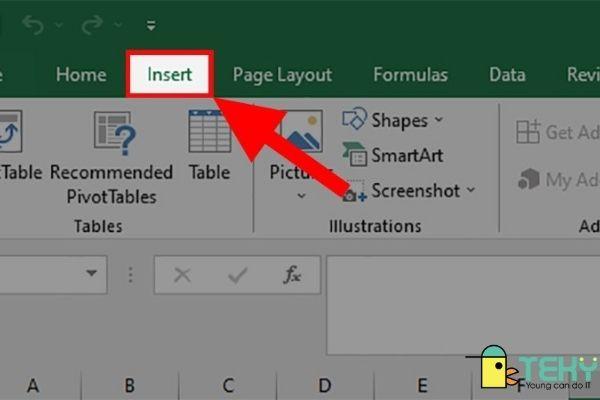
Task: Click the three-dot formula bar handle
Action: (x=130, y=275)
